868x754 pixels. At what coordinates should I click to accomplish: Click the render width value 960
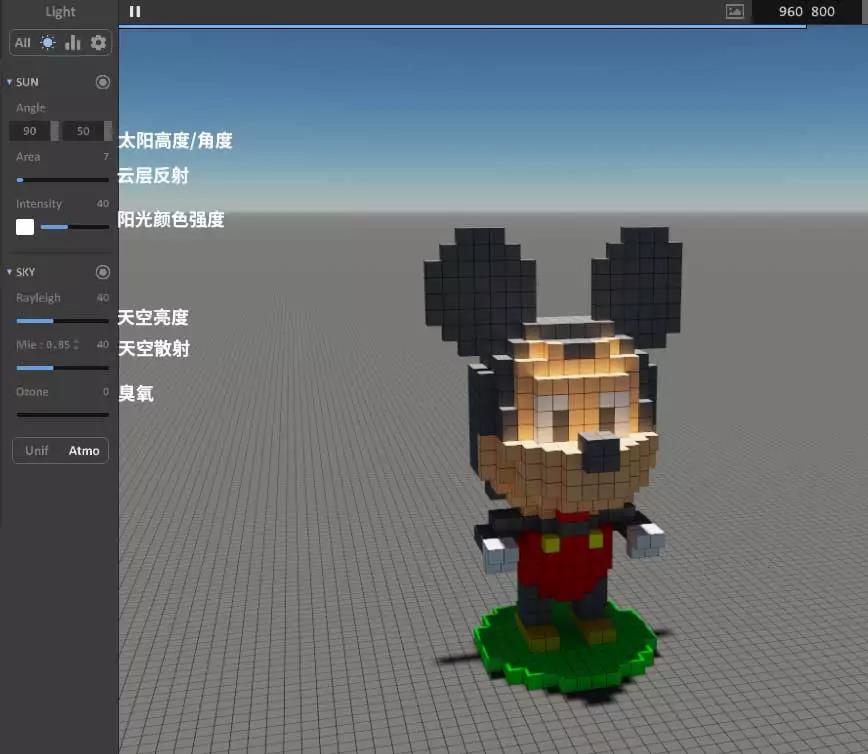[x=790, y=12]
